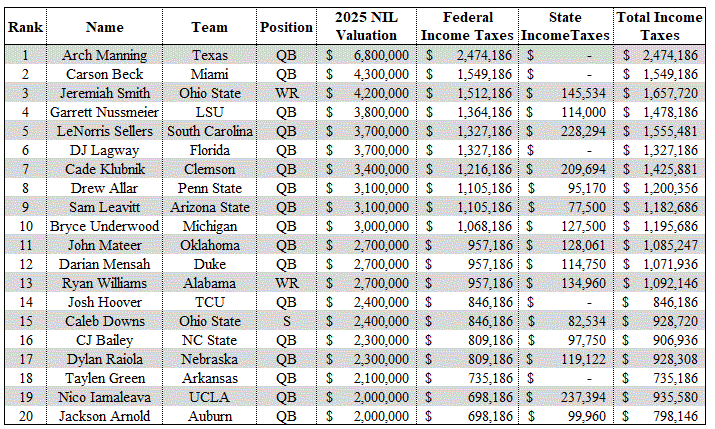Select the LSU team cell
Image resolution: width=715 pixels, height=429 pixels.
[x=209, y=112]
